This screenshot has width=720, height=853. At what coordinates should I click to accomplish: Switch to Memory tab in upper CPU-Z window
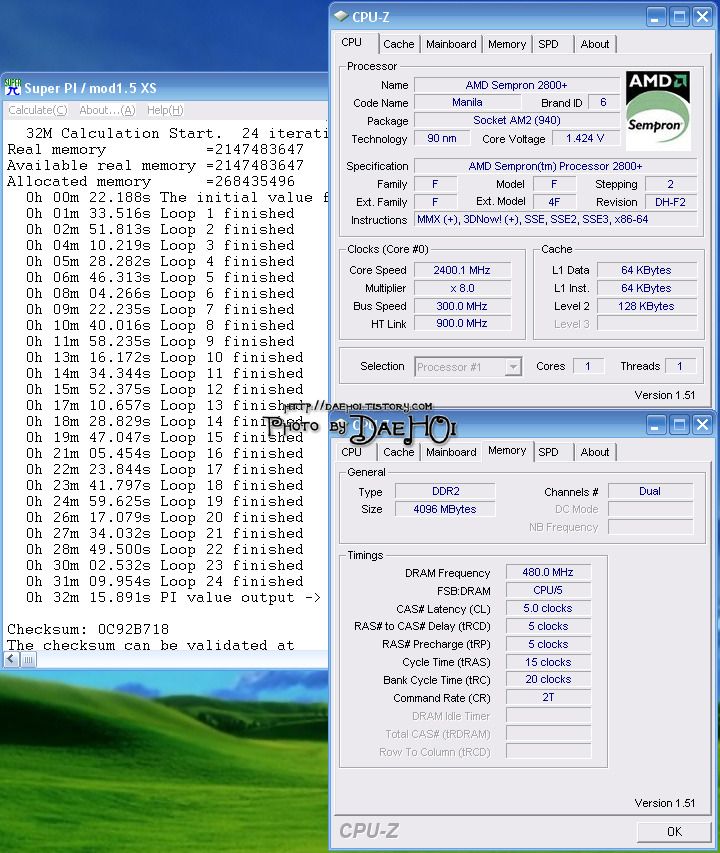(507, 44)
